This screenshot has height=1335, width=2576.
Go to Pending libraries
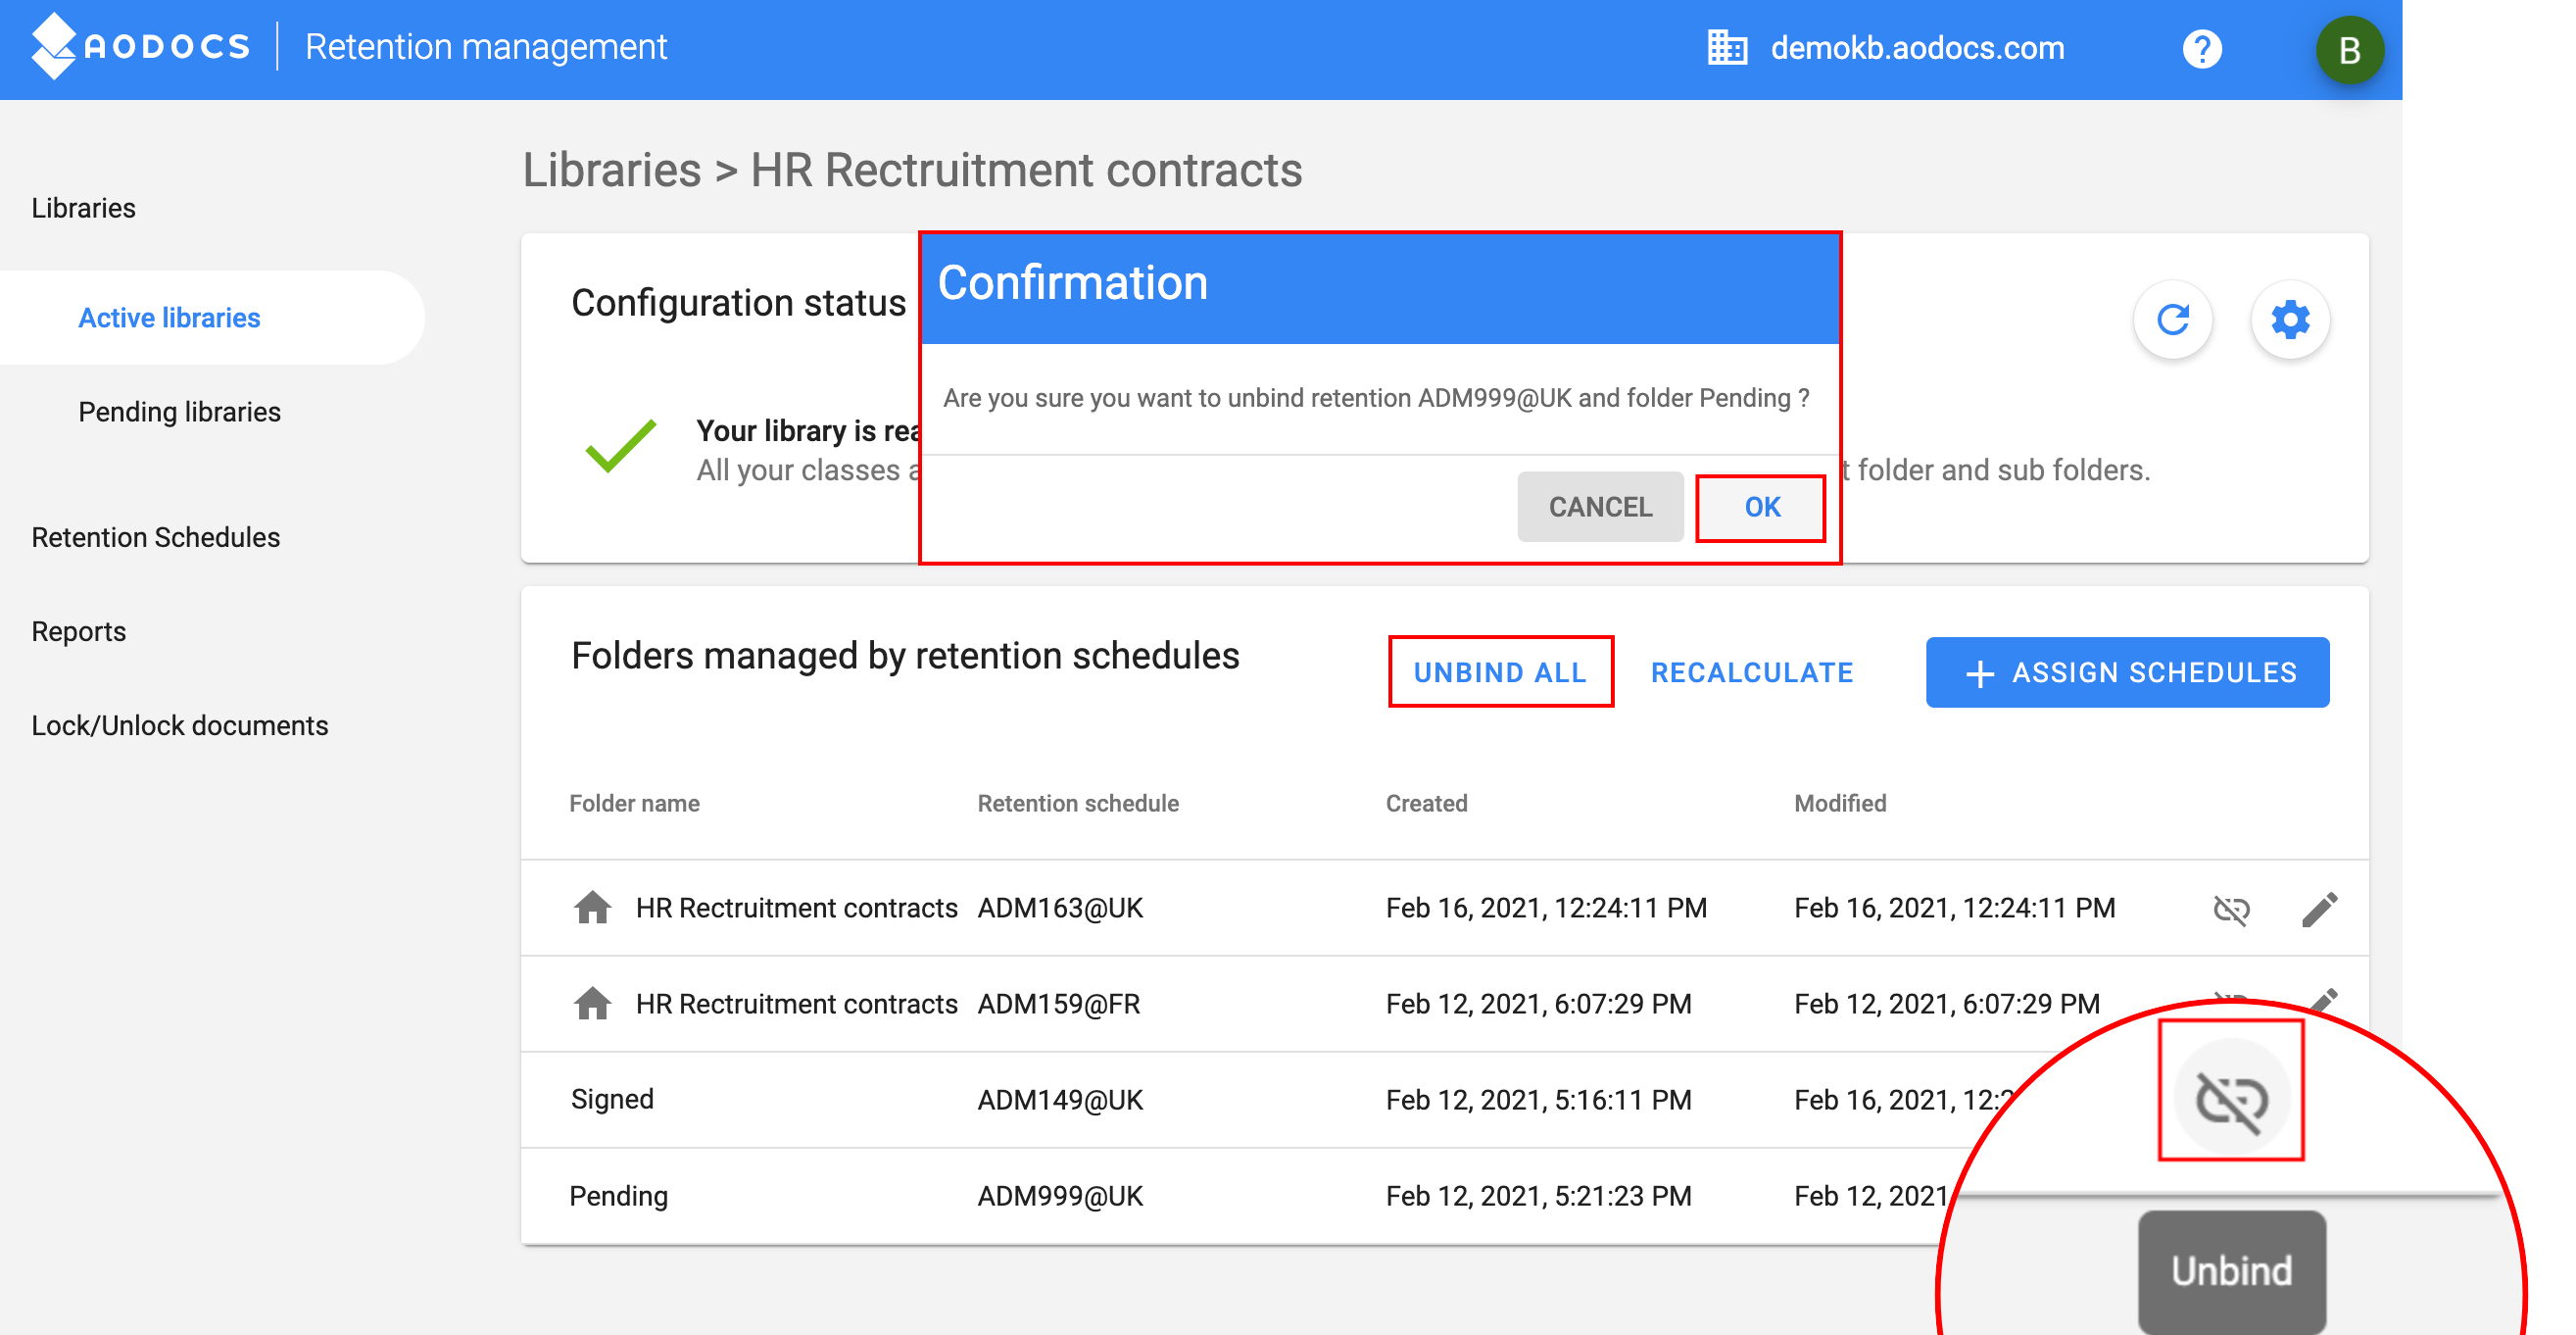tap(180, 411)
